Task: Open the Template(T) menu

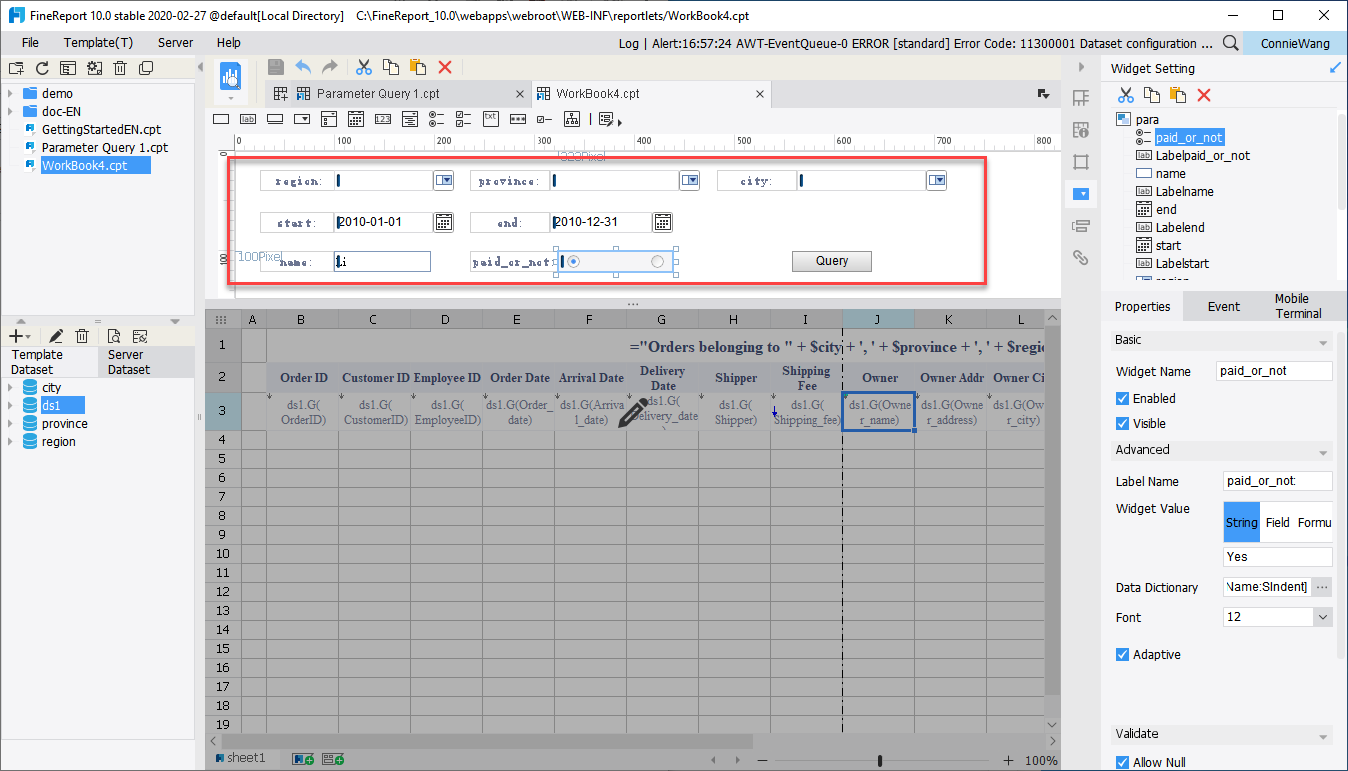Action: coord(98,43)
